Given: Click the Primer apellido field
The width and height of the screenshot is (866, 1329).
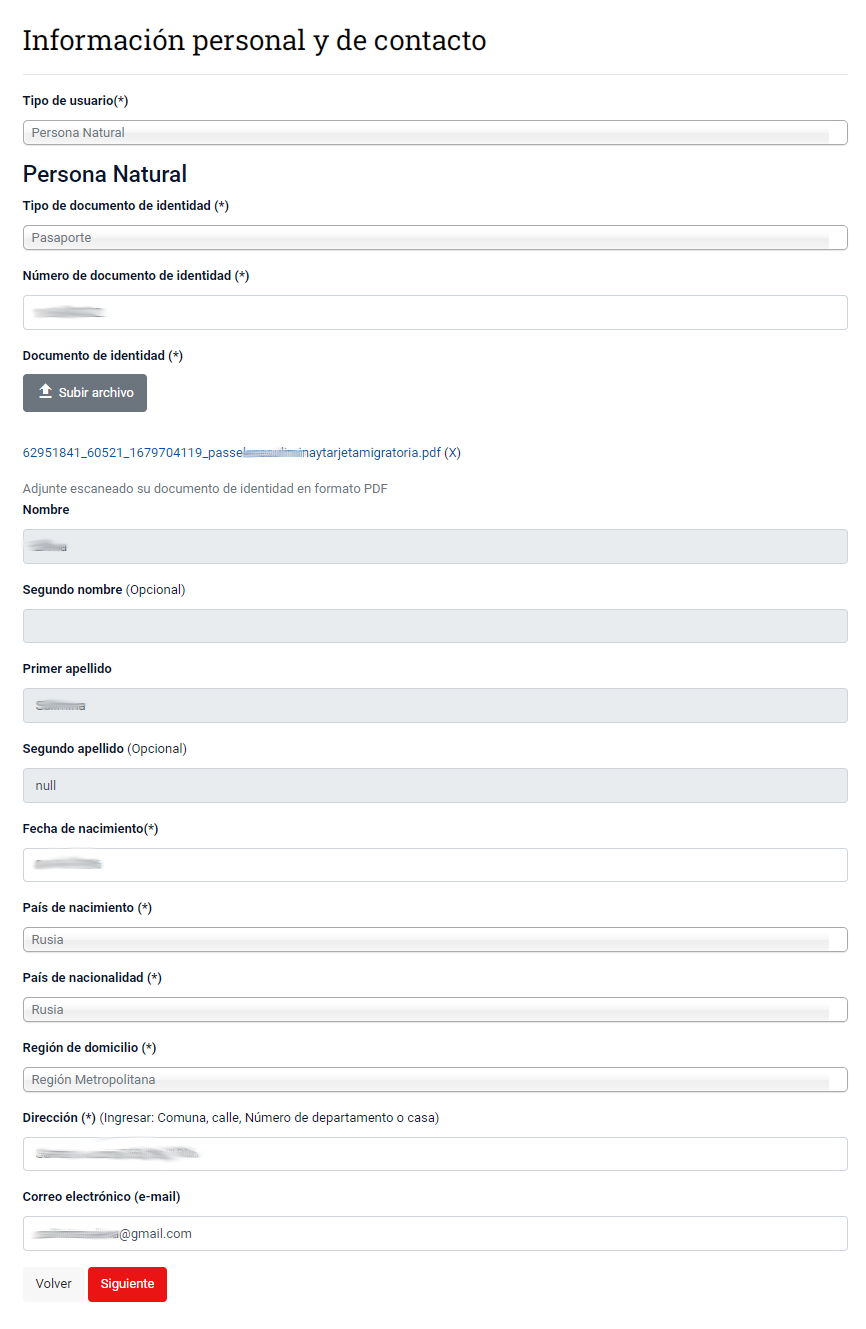Looking at the screenshot, I should tap(434, 706).
